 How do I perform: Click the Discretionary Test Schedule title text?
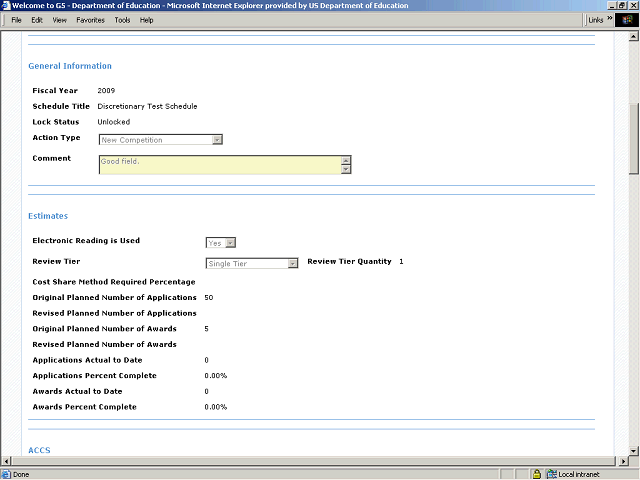(x=147, y=107)
